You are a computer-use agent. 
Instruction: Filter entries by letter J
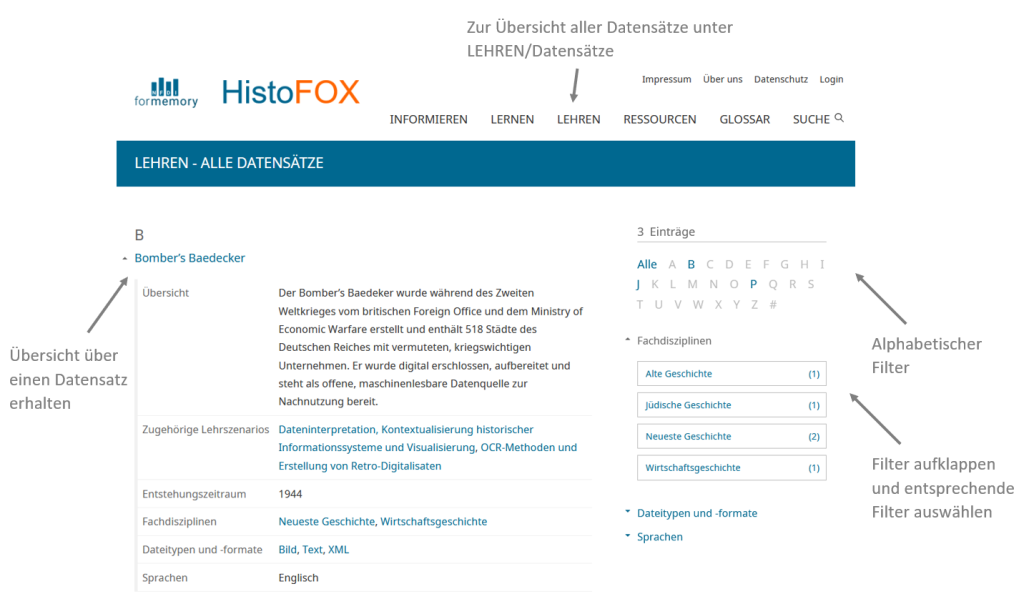point(640,284)
